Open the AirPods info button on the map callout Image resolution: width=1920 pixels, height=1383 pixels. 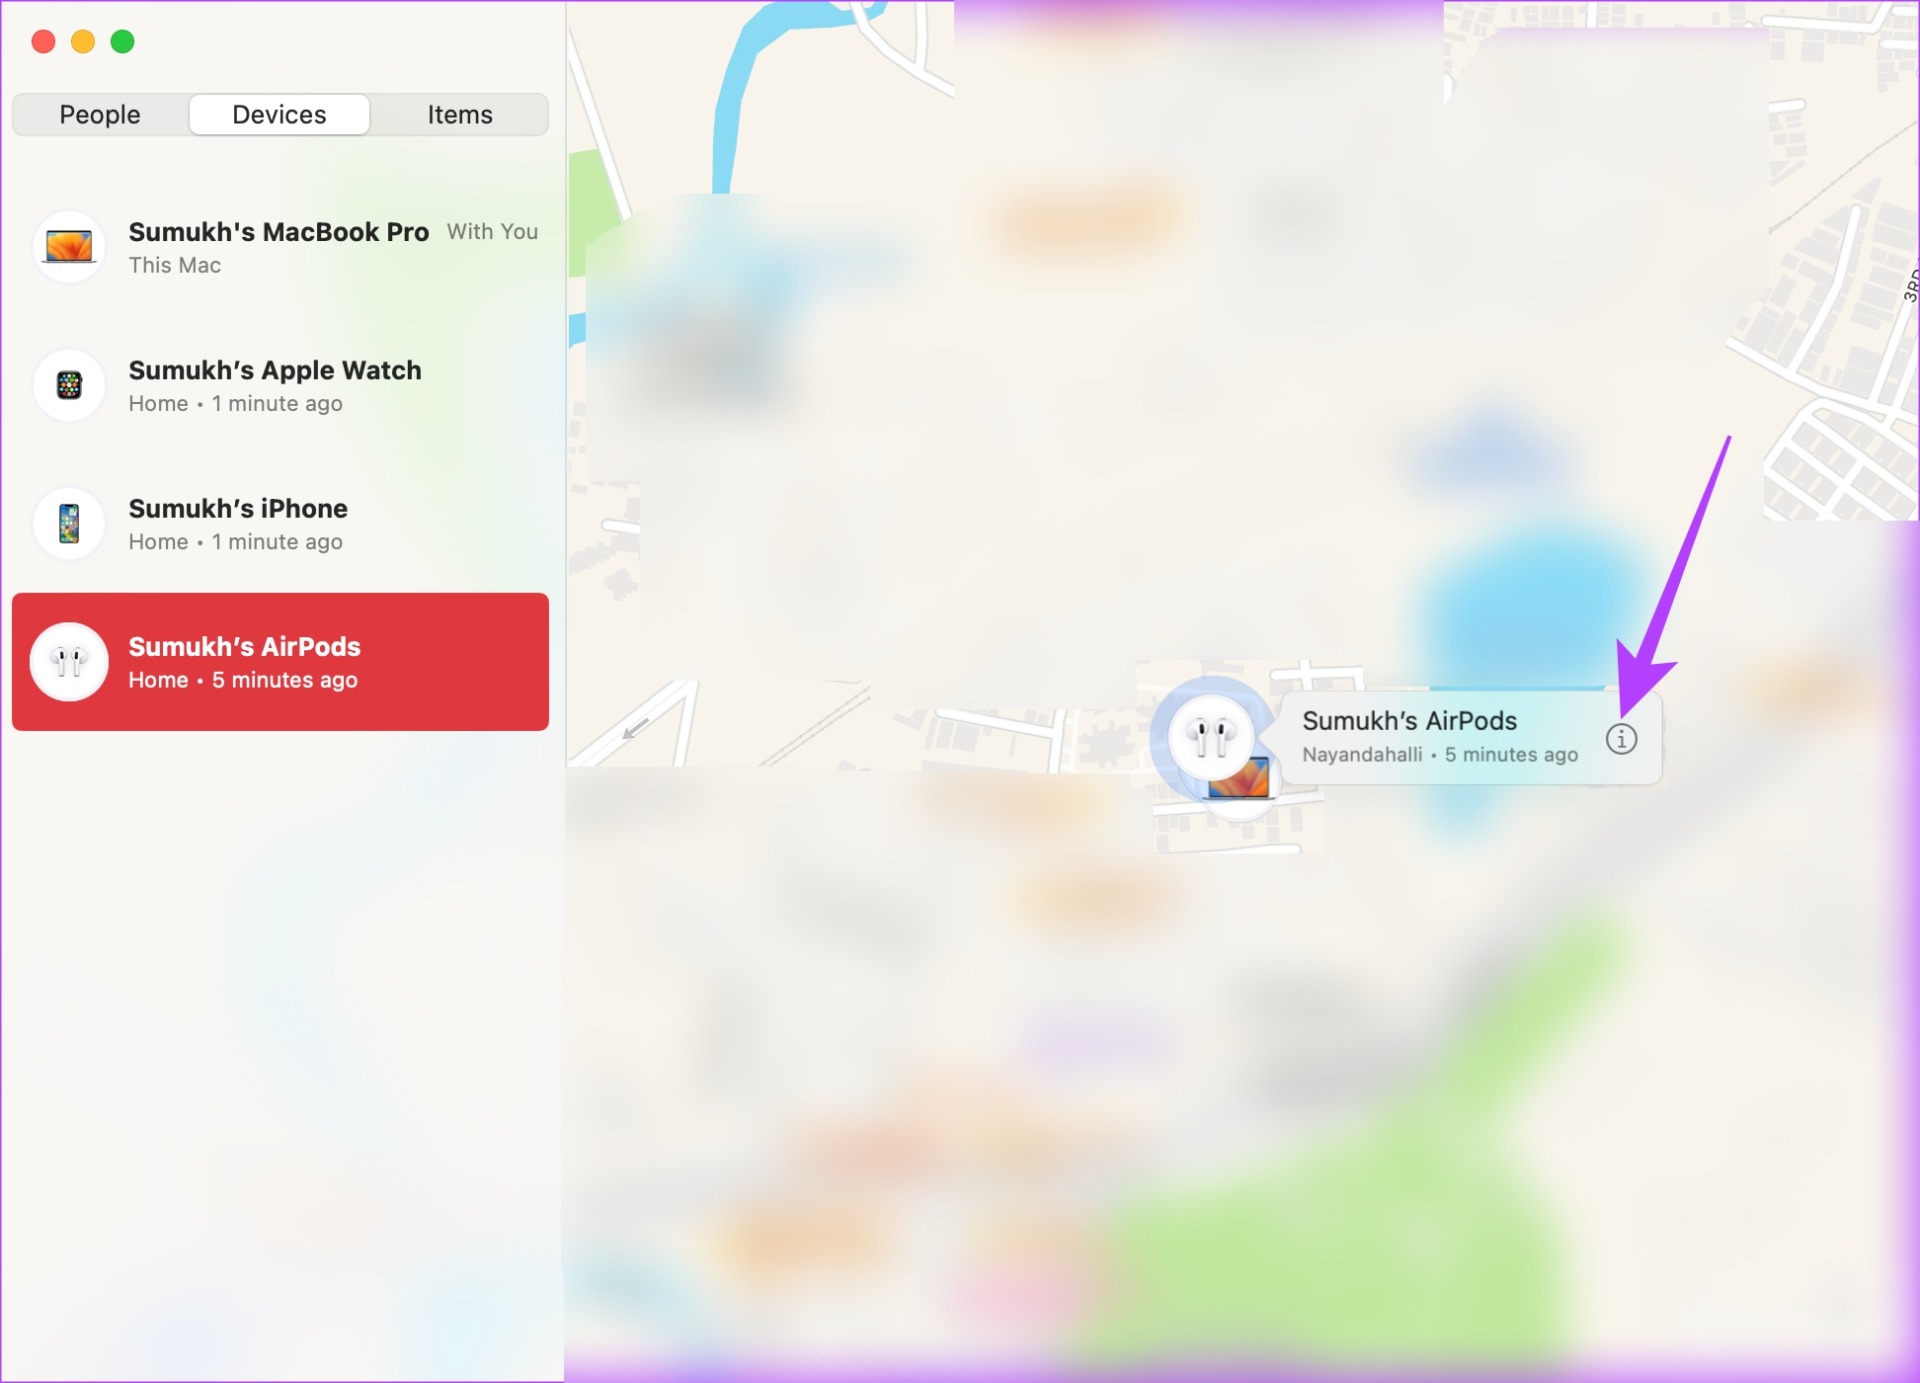(1621, 739)
